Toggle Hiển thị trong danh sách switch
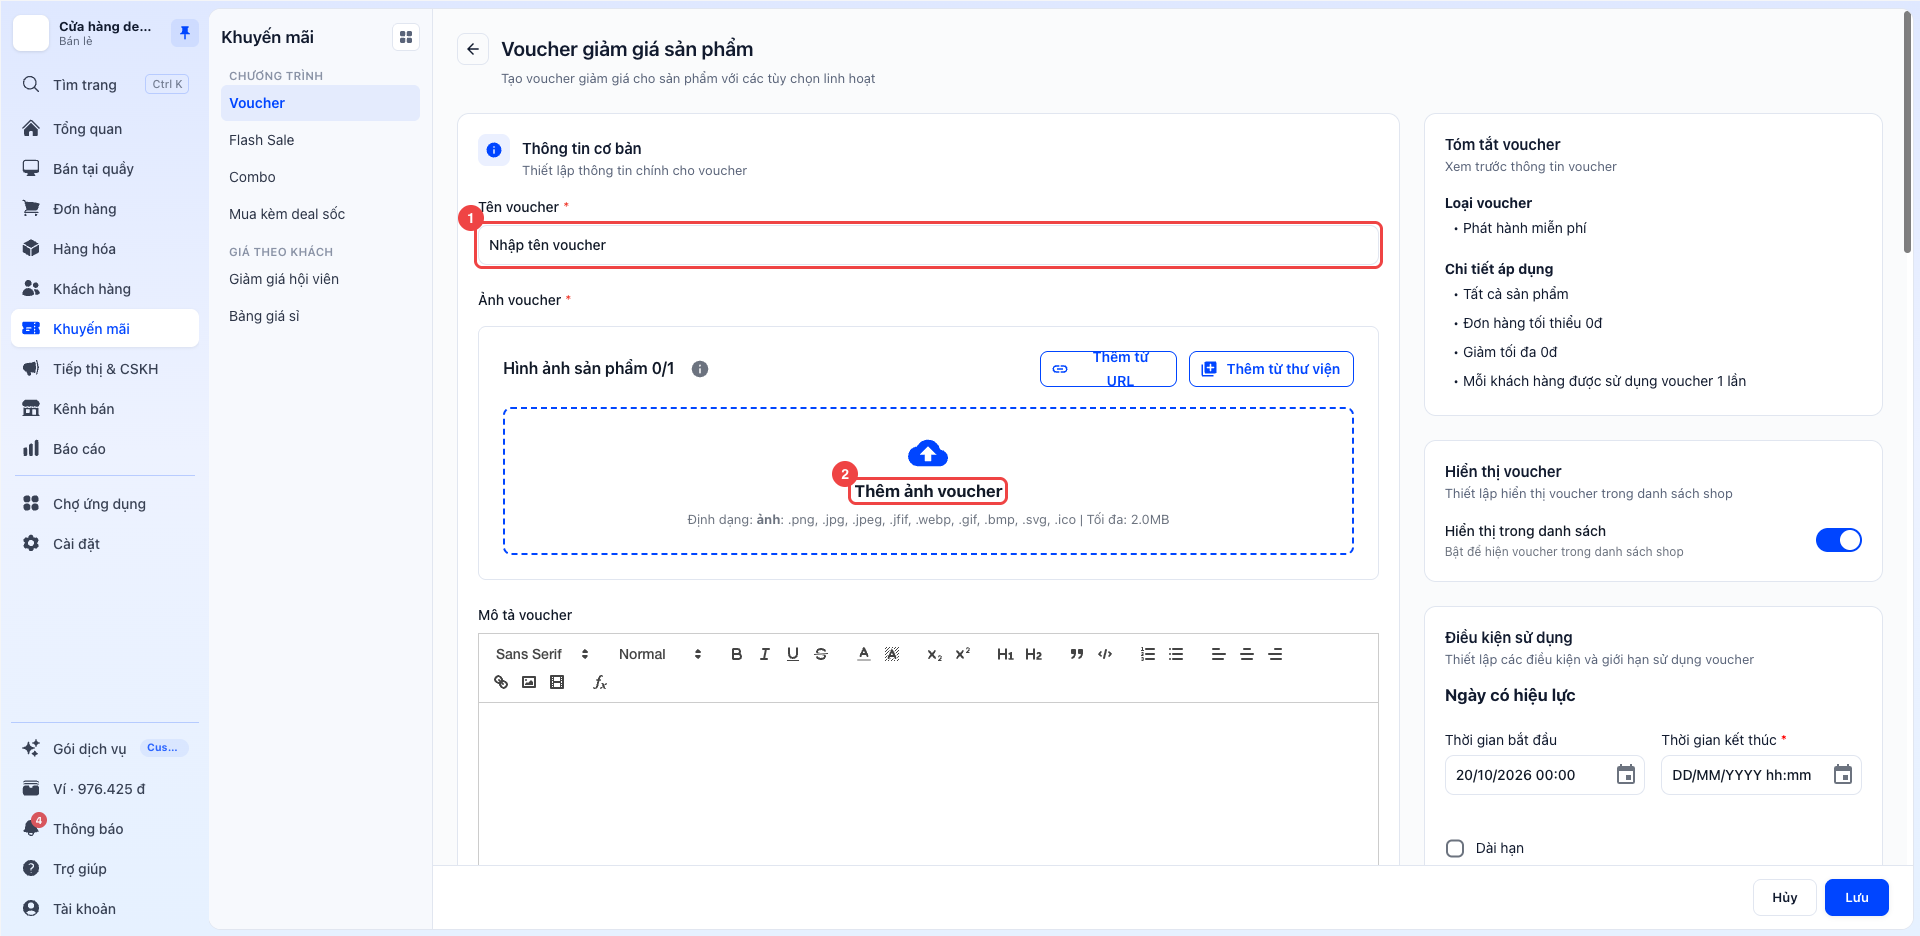The height and width of the screenshot is (936, 1920). coord(1838,540)
